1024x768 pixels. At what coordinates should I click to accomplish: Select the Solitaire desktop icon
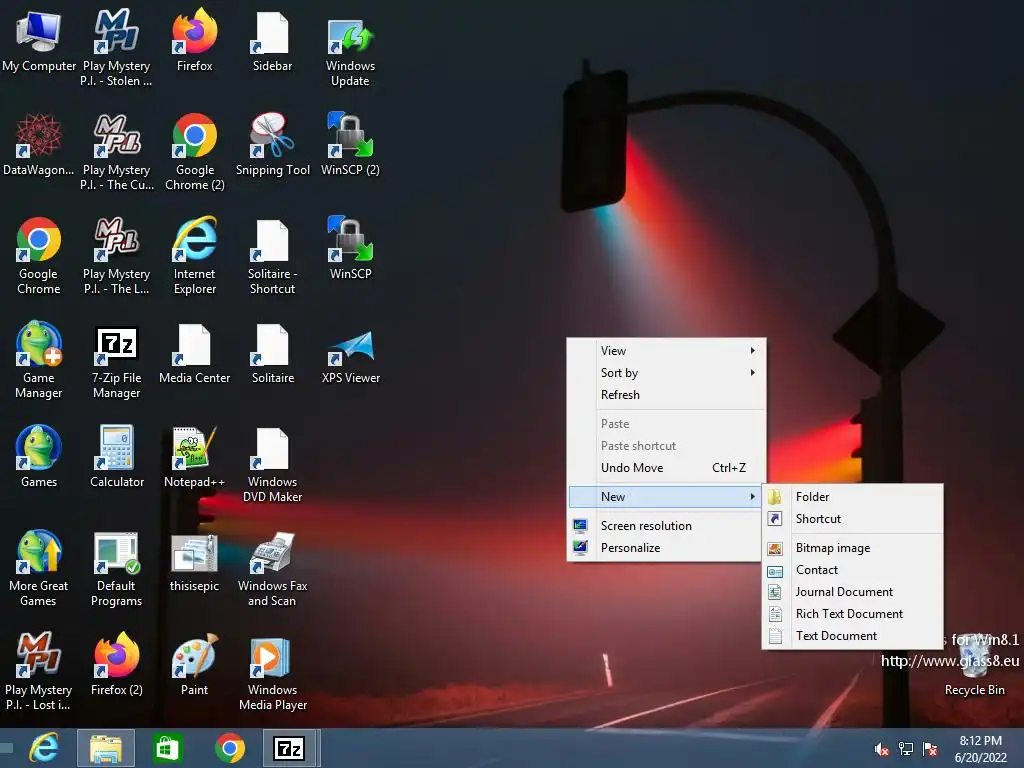pyautogui.click(x=272, y=352)
